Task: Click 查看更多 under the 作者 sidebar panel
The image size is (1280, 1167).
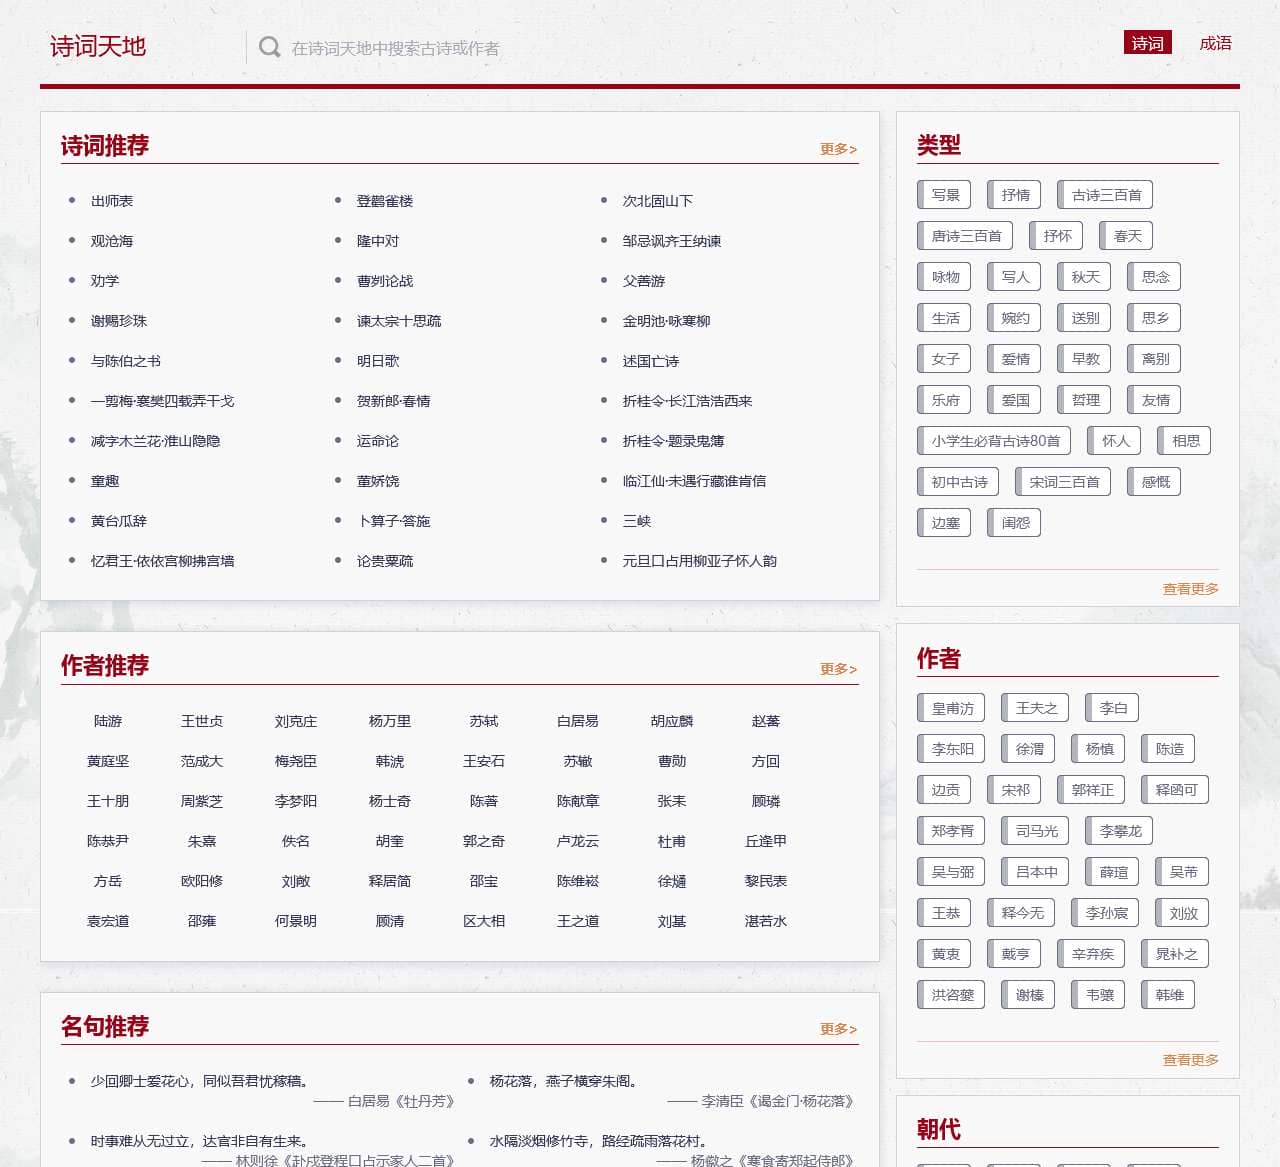Action: (1190, 1060)
